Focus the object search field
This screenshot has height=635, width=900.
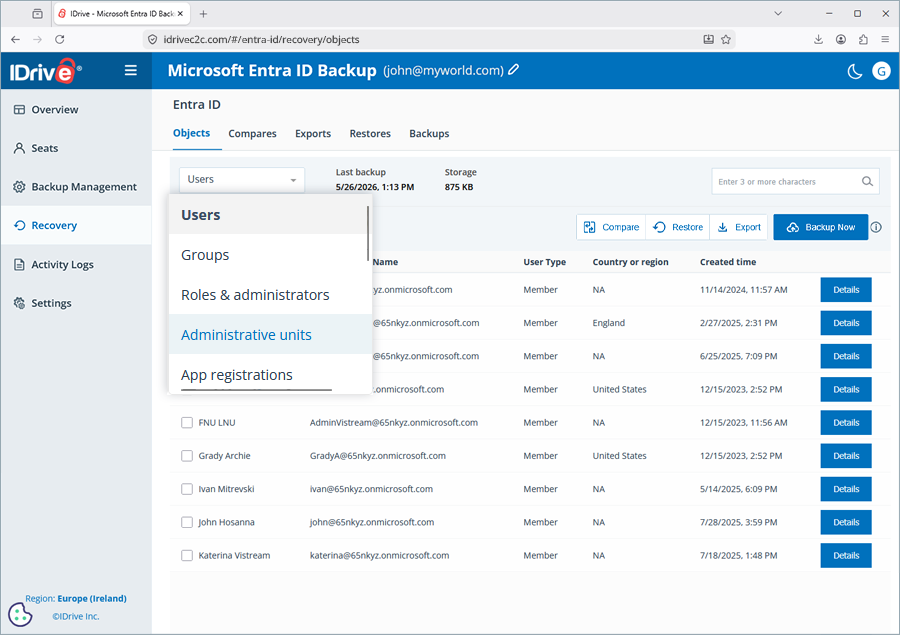796,181
